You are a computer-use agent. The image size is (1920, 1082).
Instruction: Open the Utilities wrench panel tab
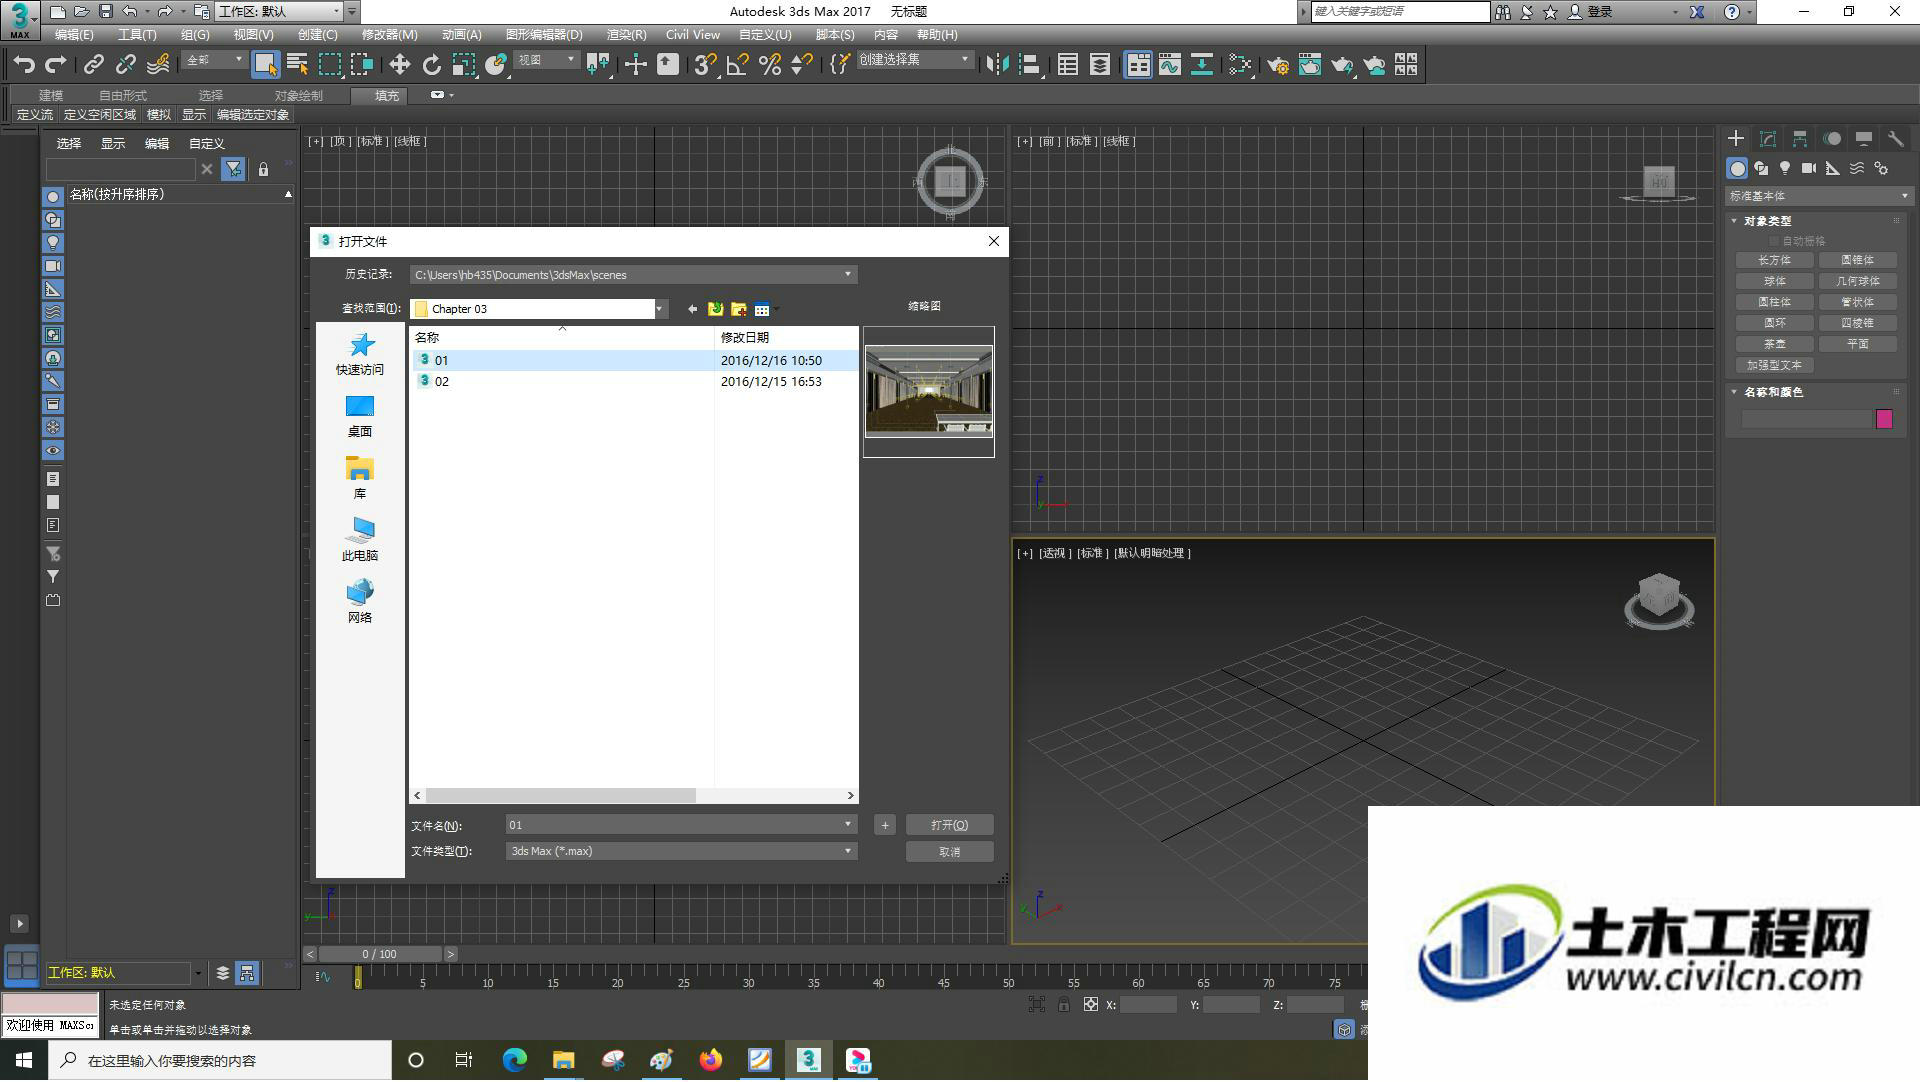click(x=1895, y=139)
